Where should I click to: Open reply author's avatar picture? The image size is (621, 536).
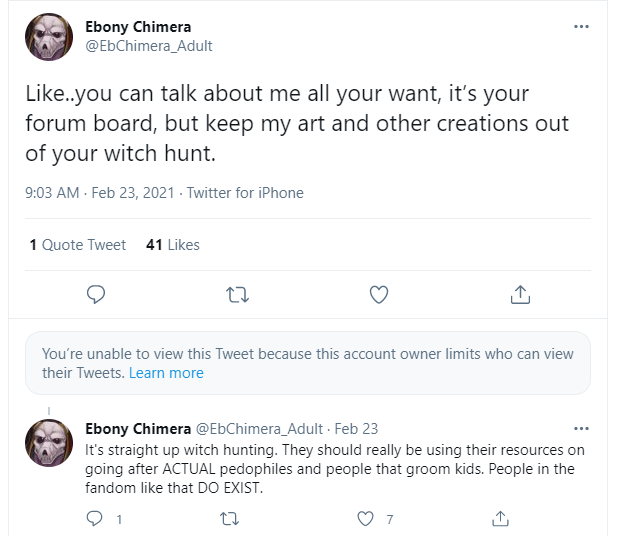[x=49, y=443]
